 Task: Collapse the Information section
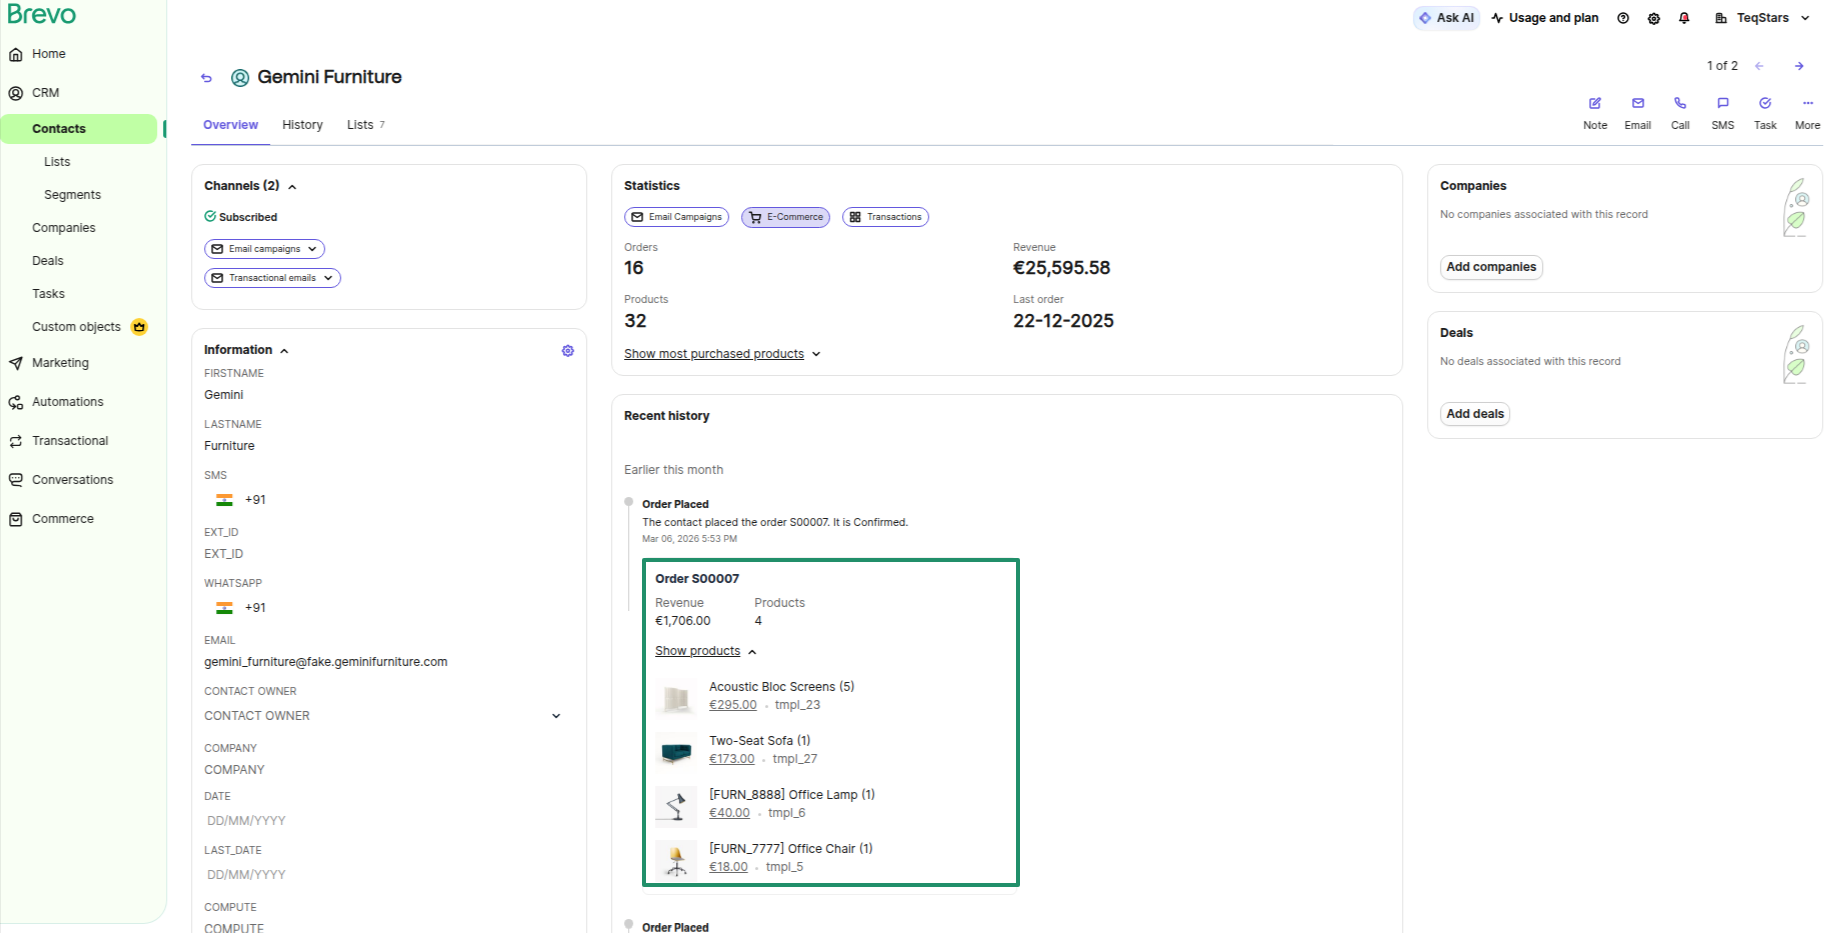tap(284, 351)
